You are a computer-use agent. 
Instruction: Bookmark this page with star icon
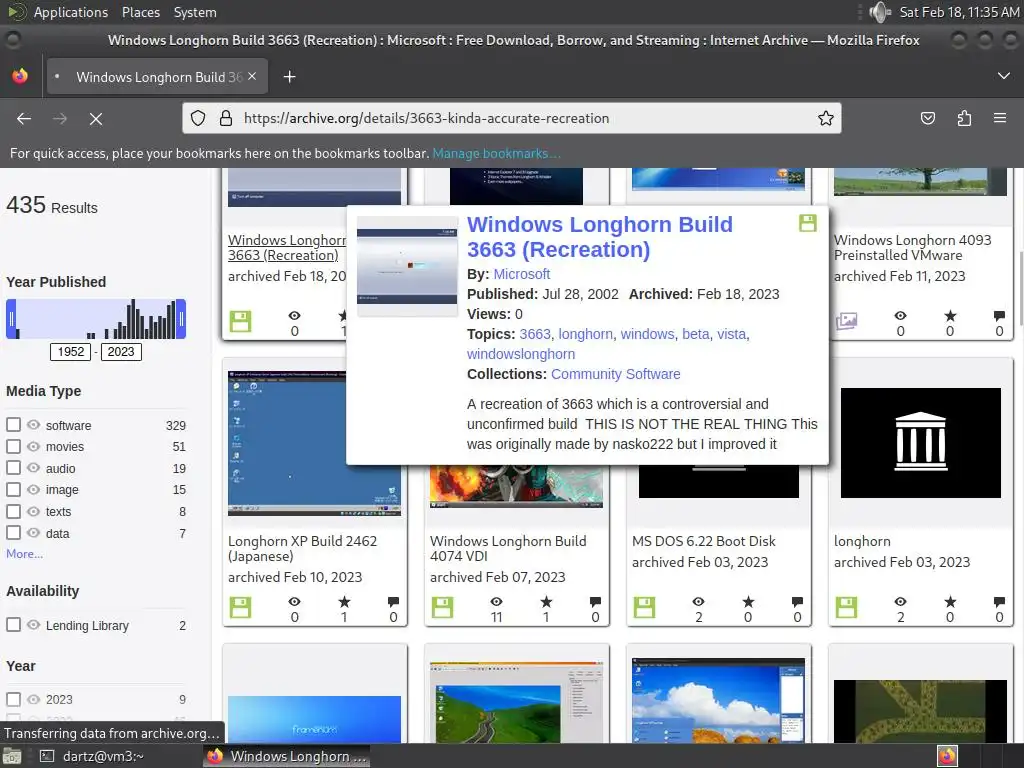click(825, 118)
